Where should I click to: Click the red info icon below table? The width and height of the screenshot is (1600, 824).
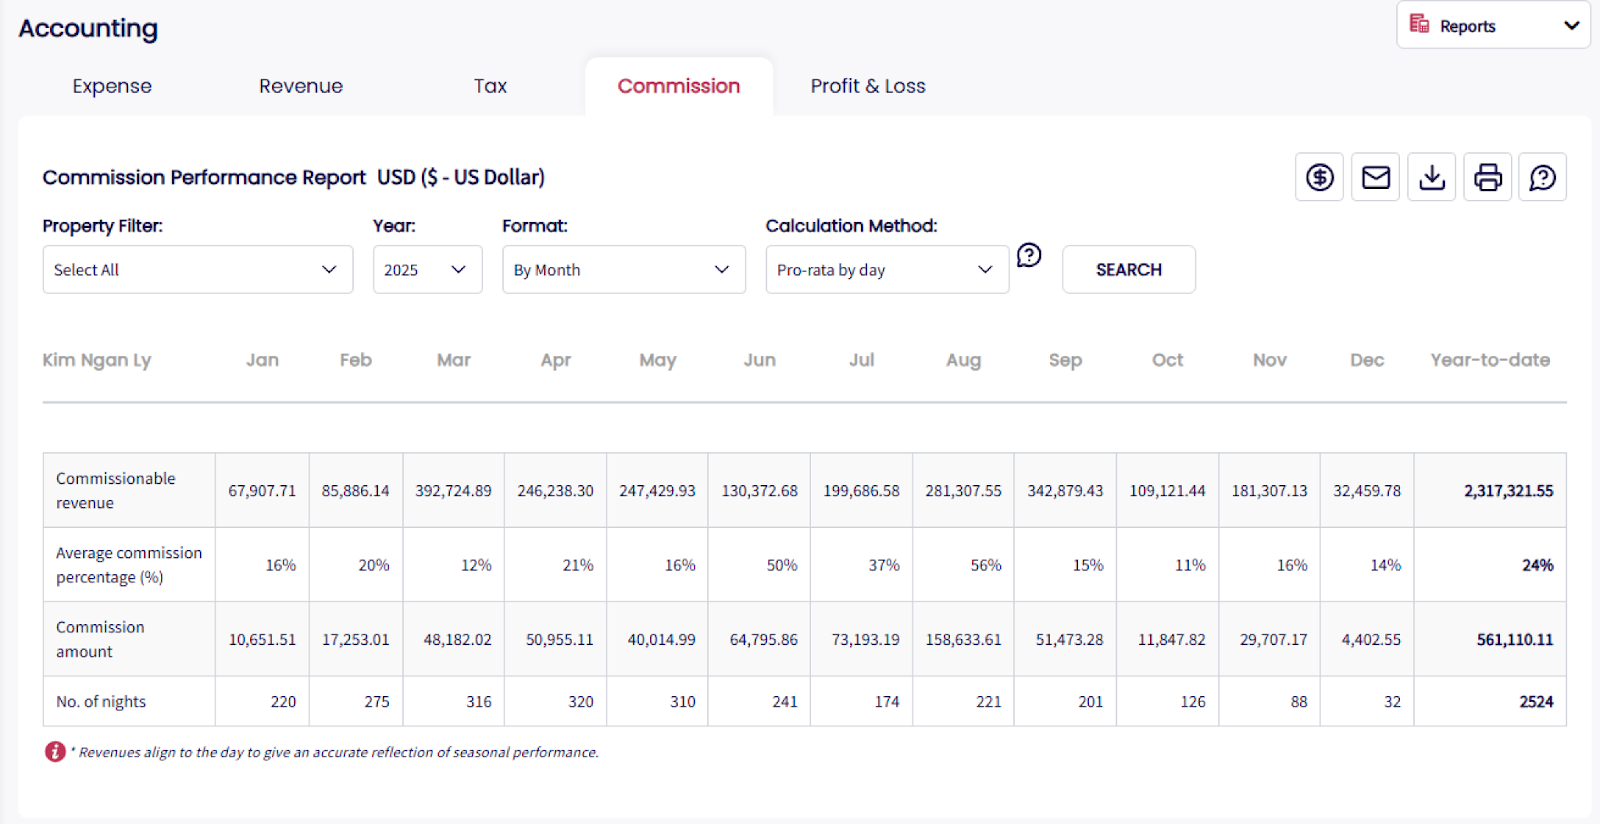55,751
